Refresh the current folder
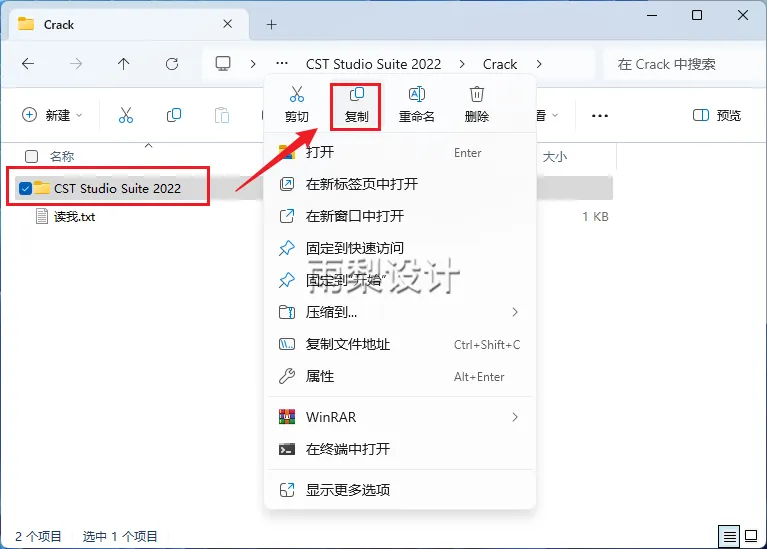 click(172, 64)
